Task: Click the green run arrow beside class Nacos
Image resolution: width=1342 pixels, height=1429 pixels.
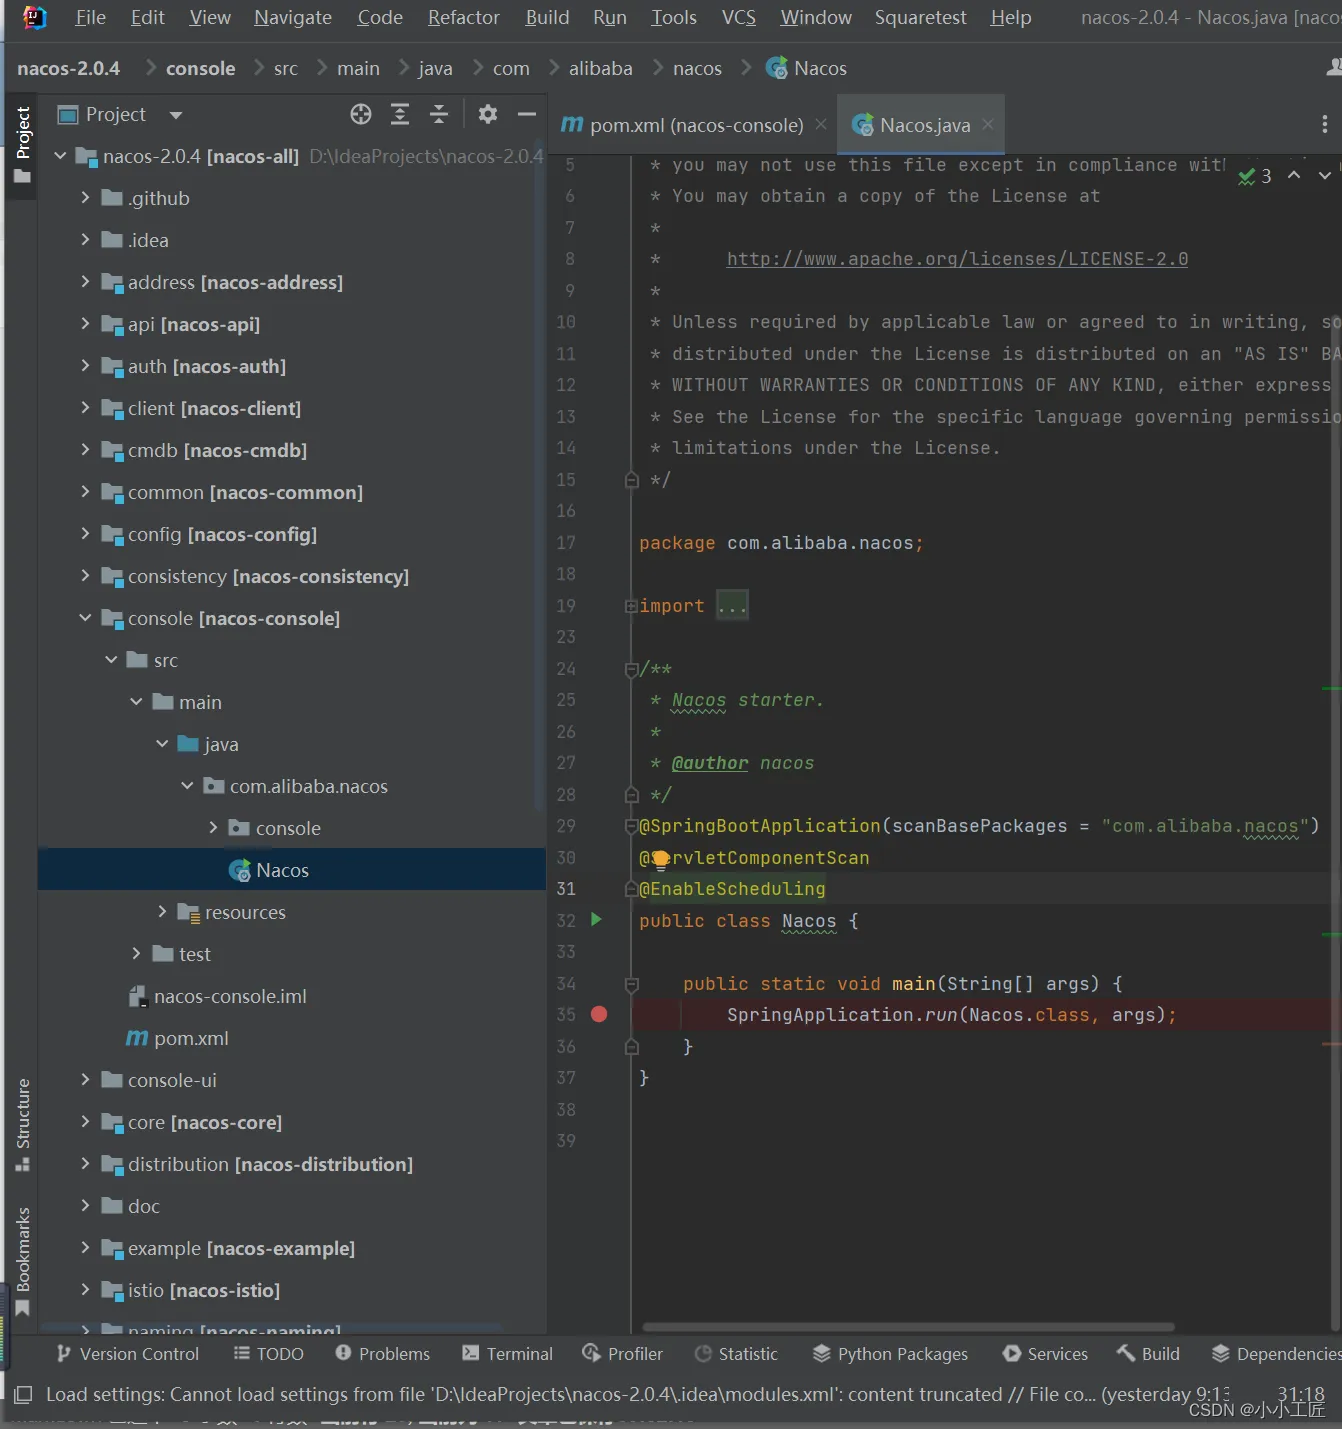Action: (597, 919)
